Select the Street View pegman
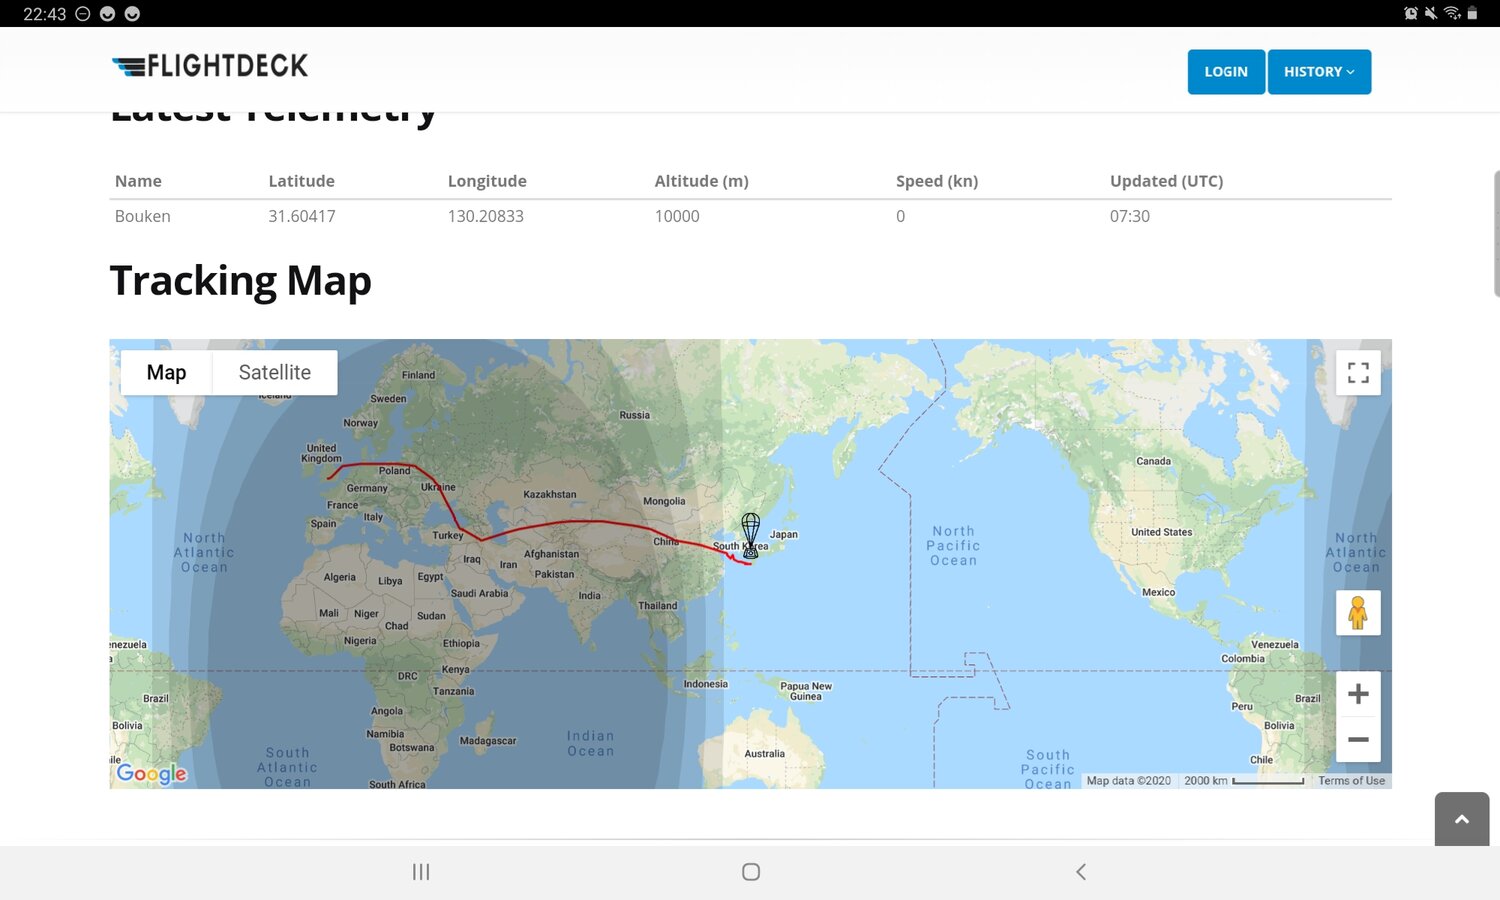Screen dimensions: 1500x900 coord(1358,612)
